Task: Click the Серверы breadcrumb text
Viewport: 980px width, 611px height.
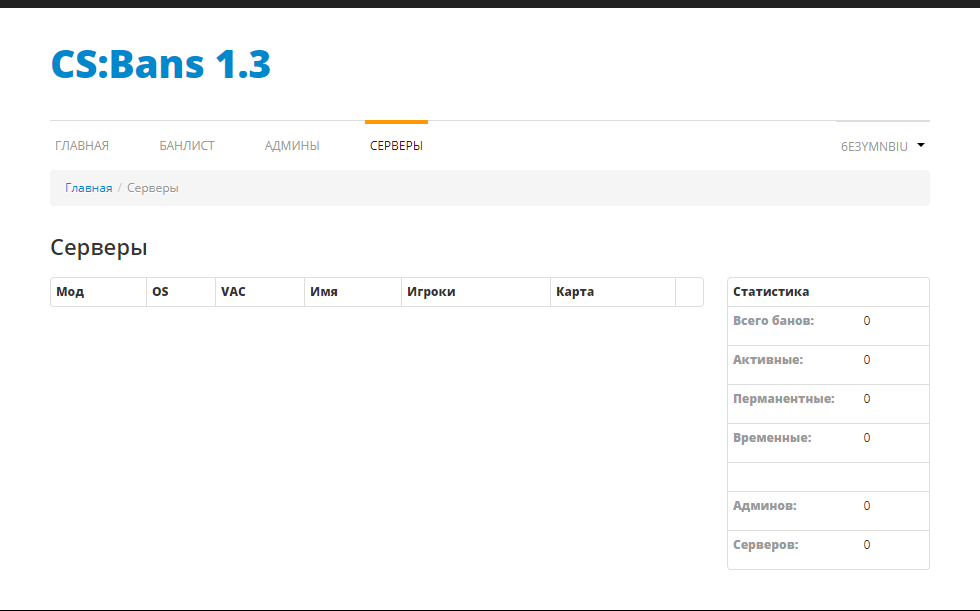Action: [152, 188]
